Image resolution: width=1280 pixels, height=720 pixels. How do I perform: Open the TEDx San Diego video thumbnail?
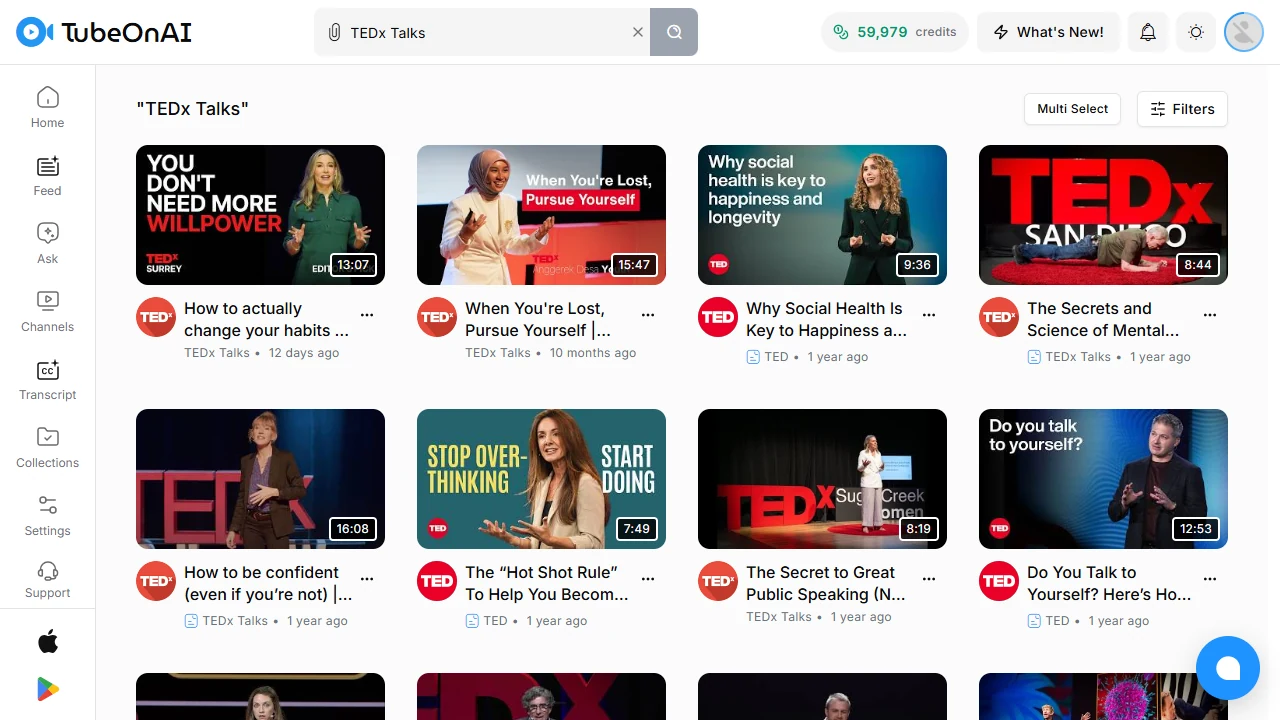tap(1103, 215)
